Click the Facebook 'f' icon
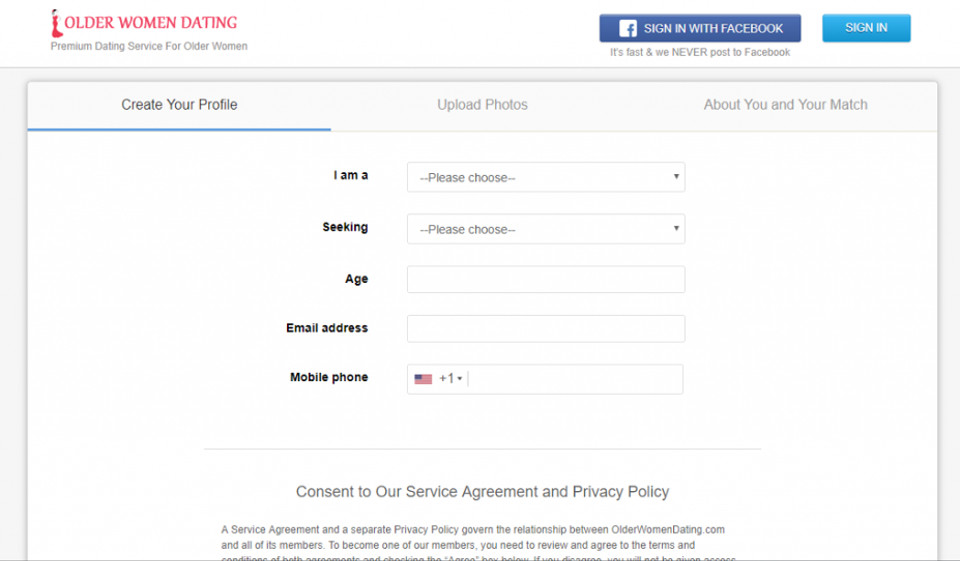 628,28
